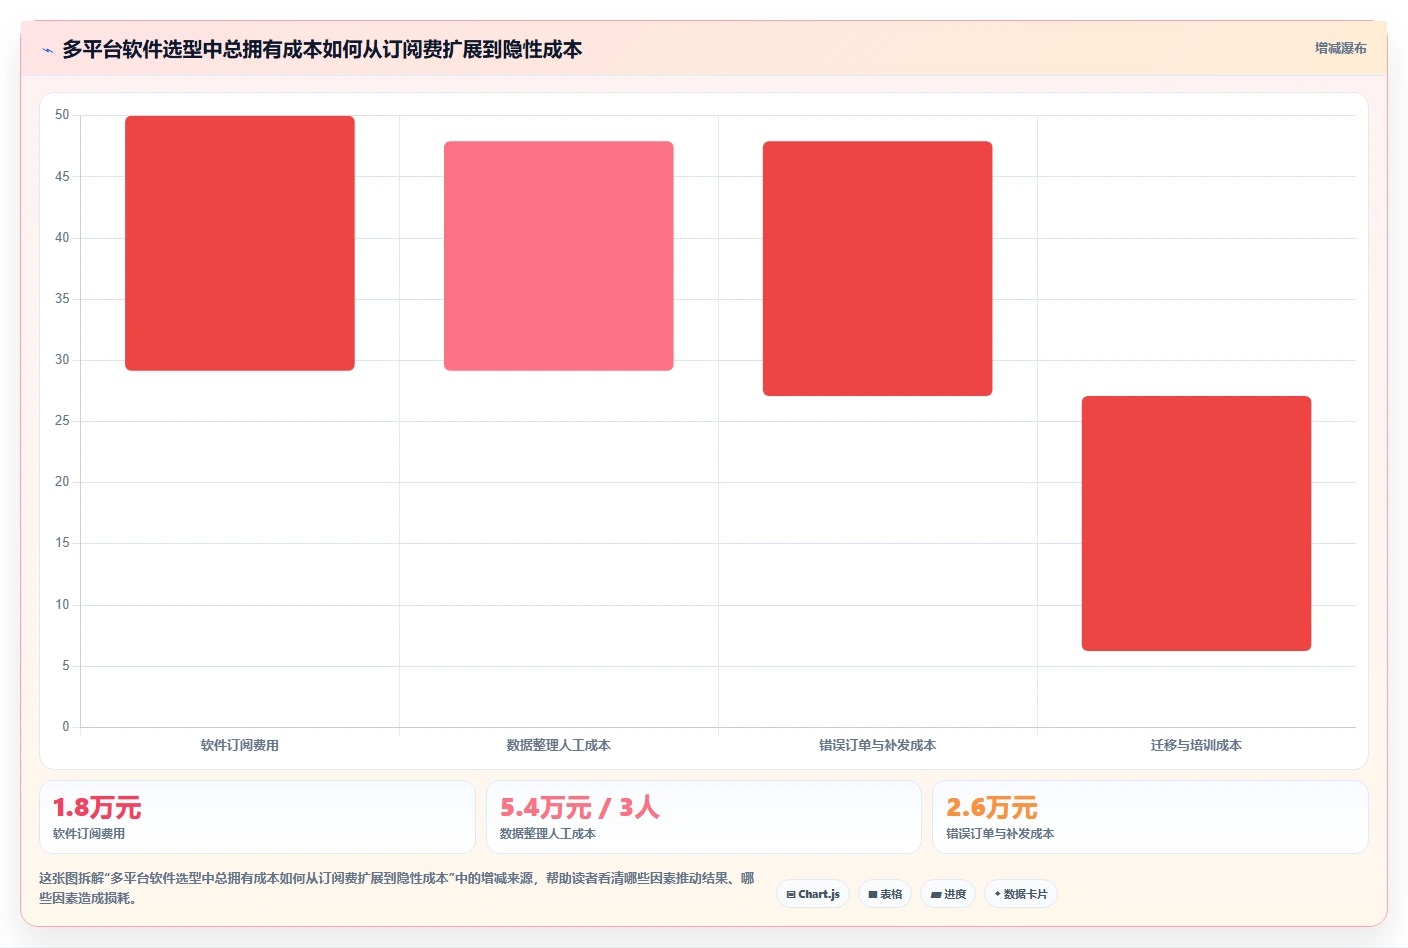
Task: Click the 错误订单与补发成本 caption under 2.6万元
Action: point(1000,833)
